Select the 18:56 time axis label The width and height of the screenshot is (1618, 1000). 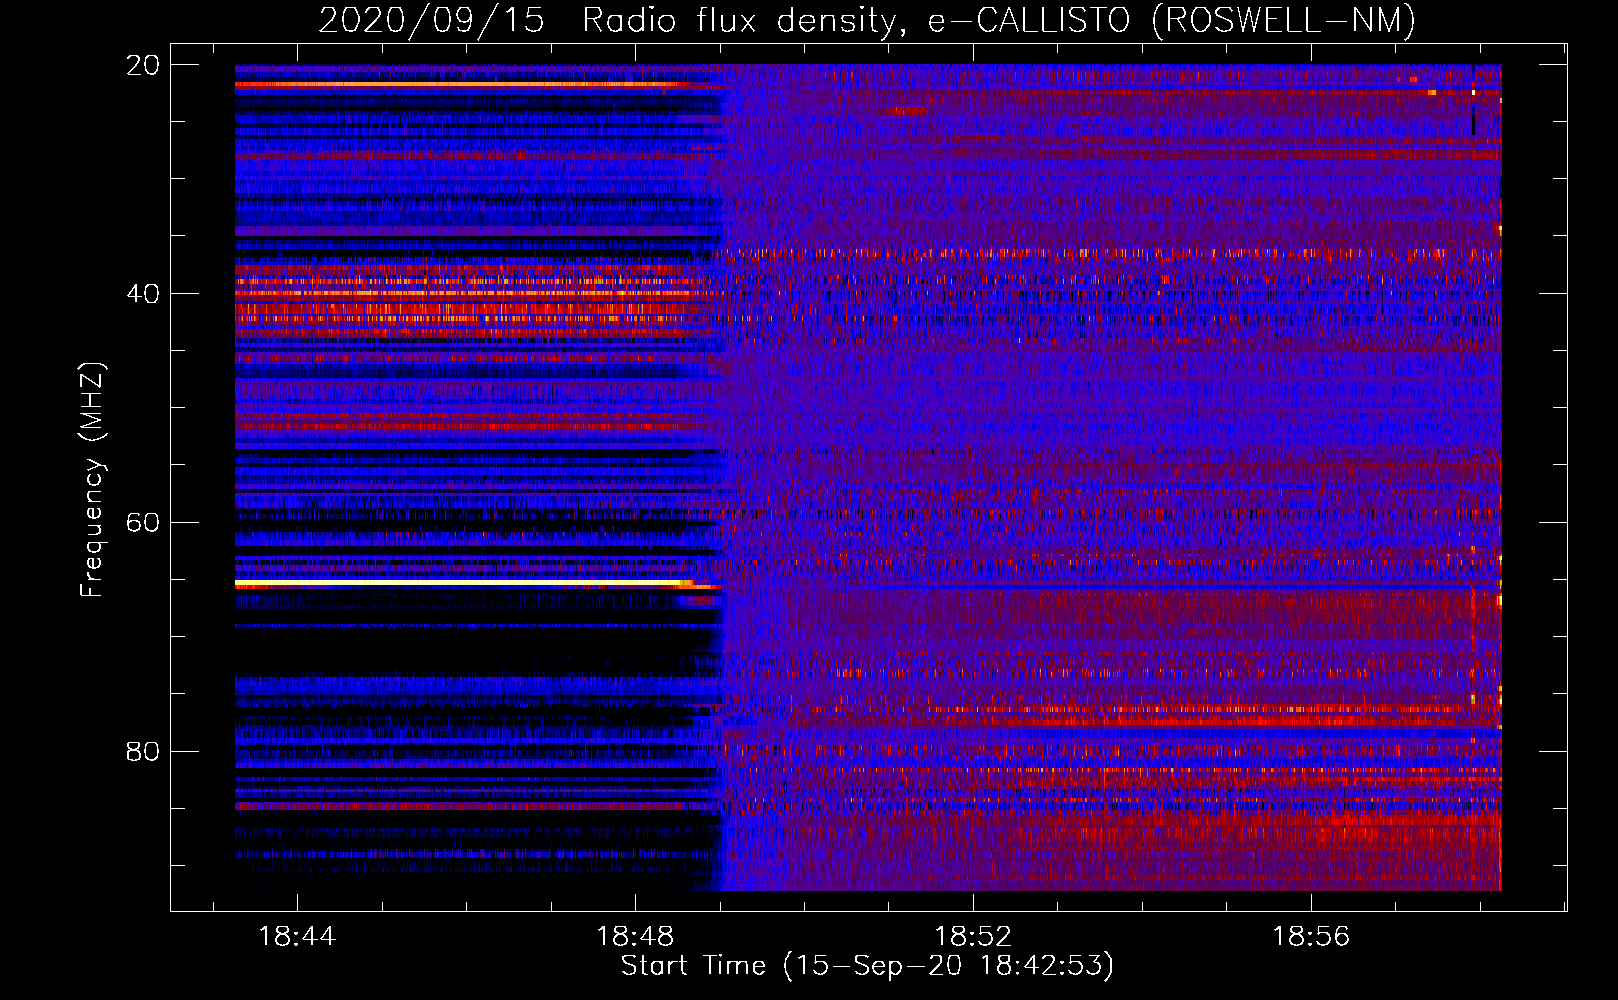[x=1311, y=937]
